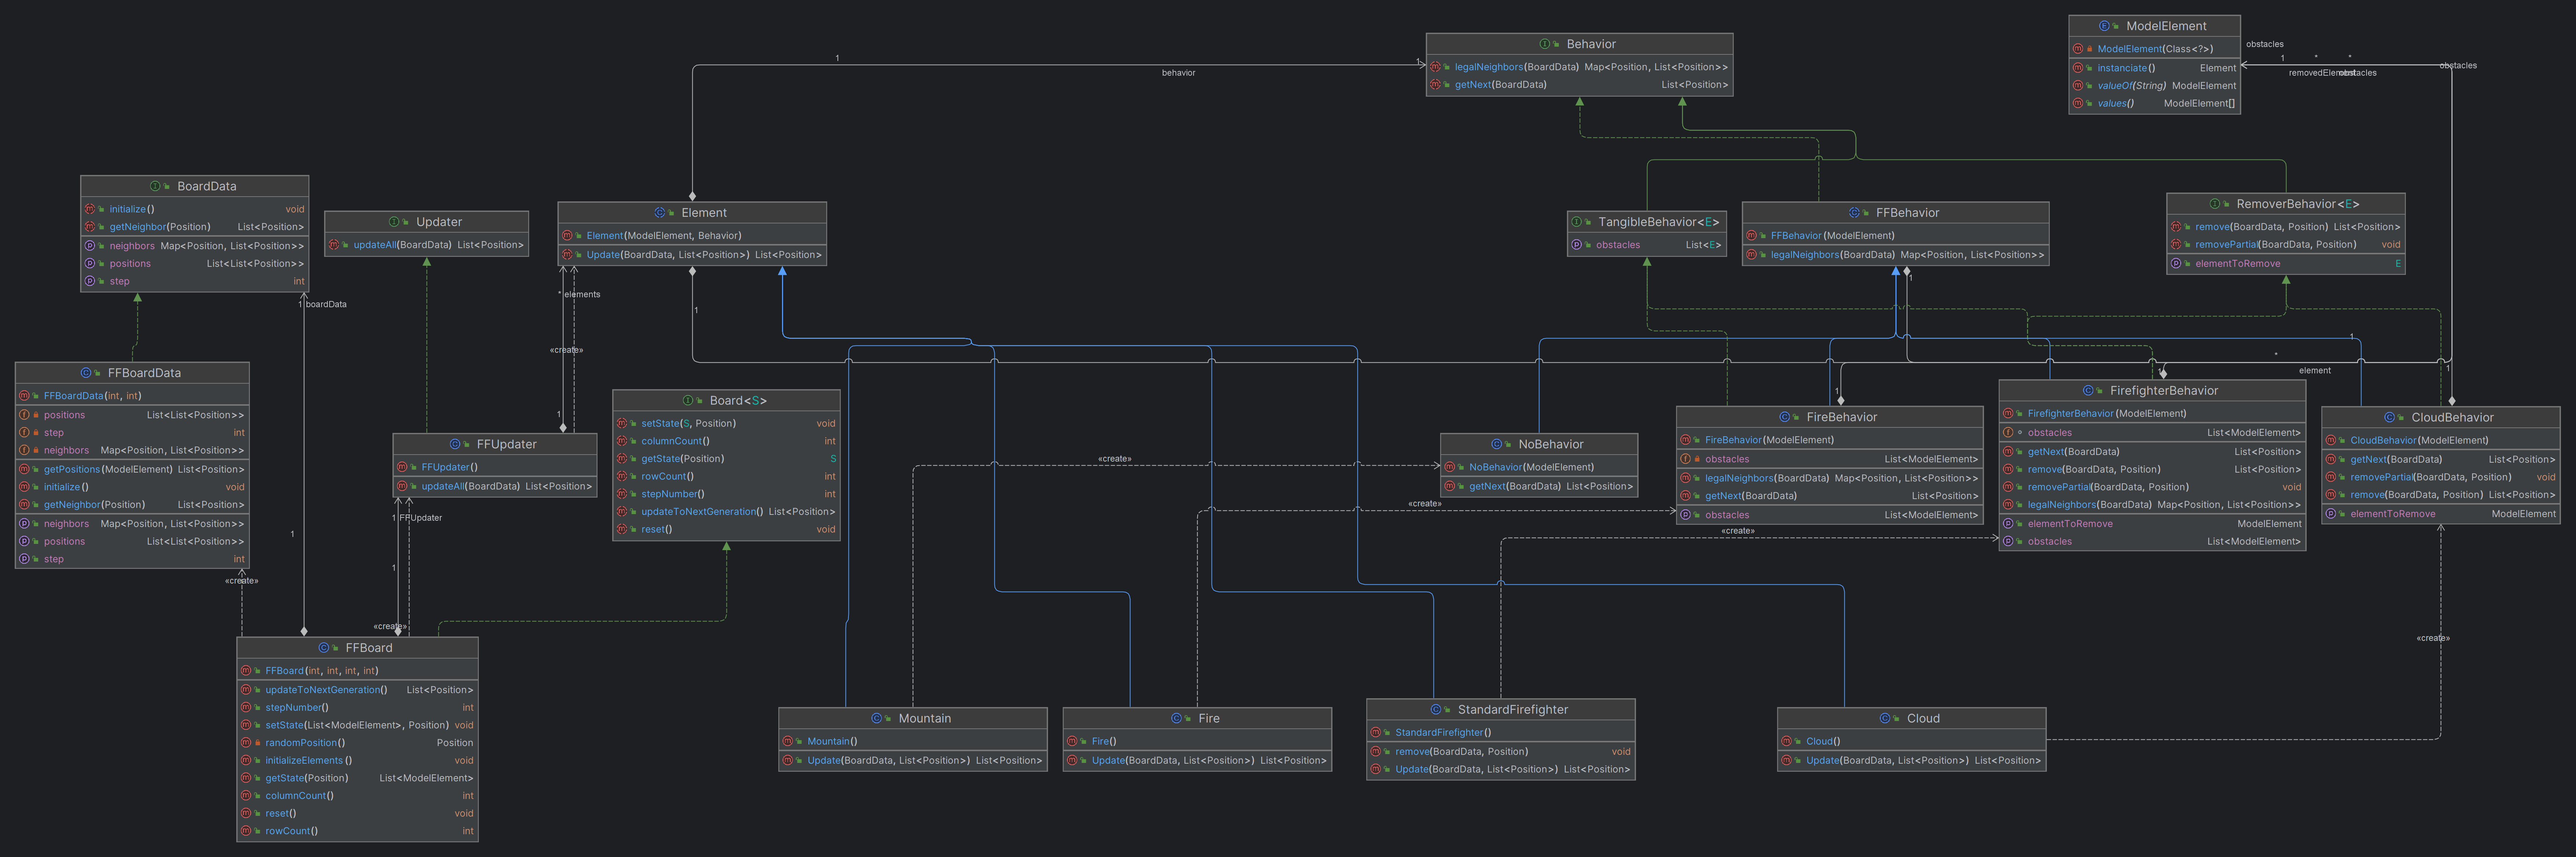Click the class icon beside FFBoard title

pyautogui.click(x=324, y=648)
